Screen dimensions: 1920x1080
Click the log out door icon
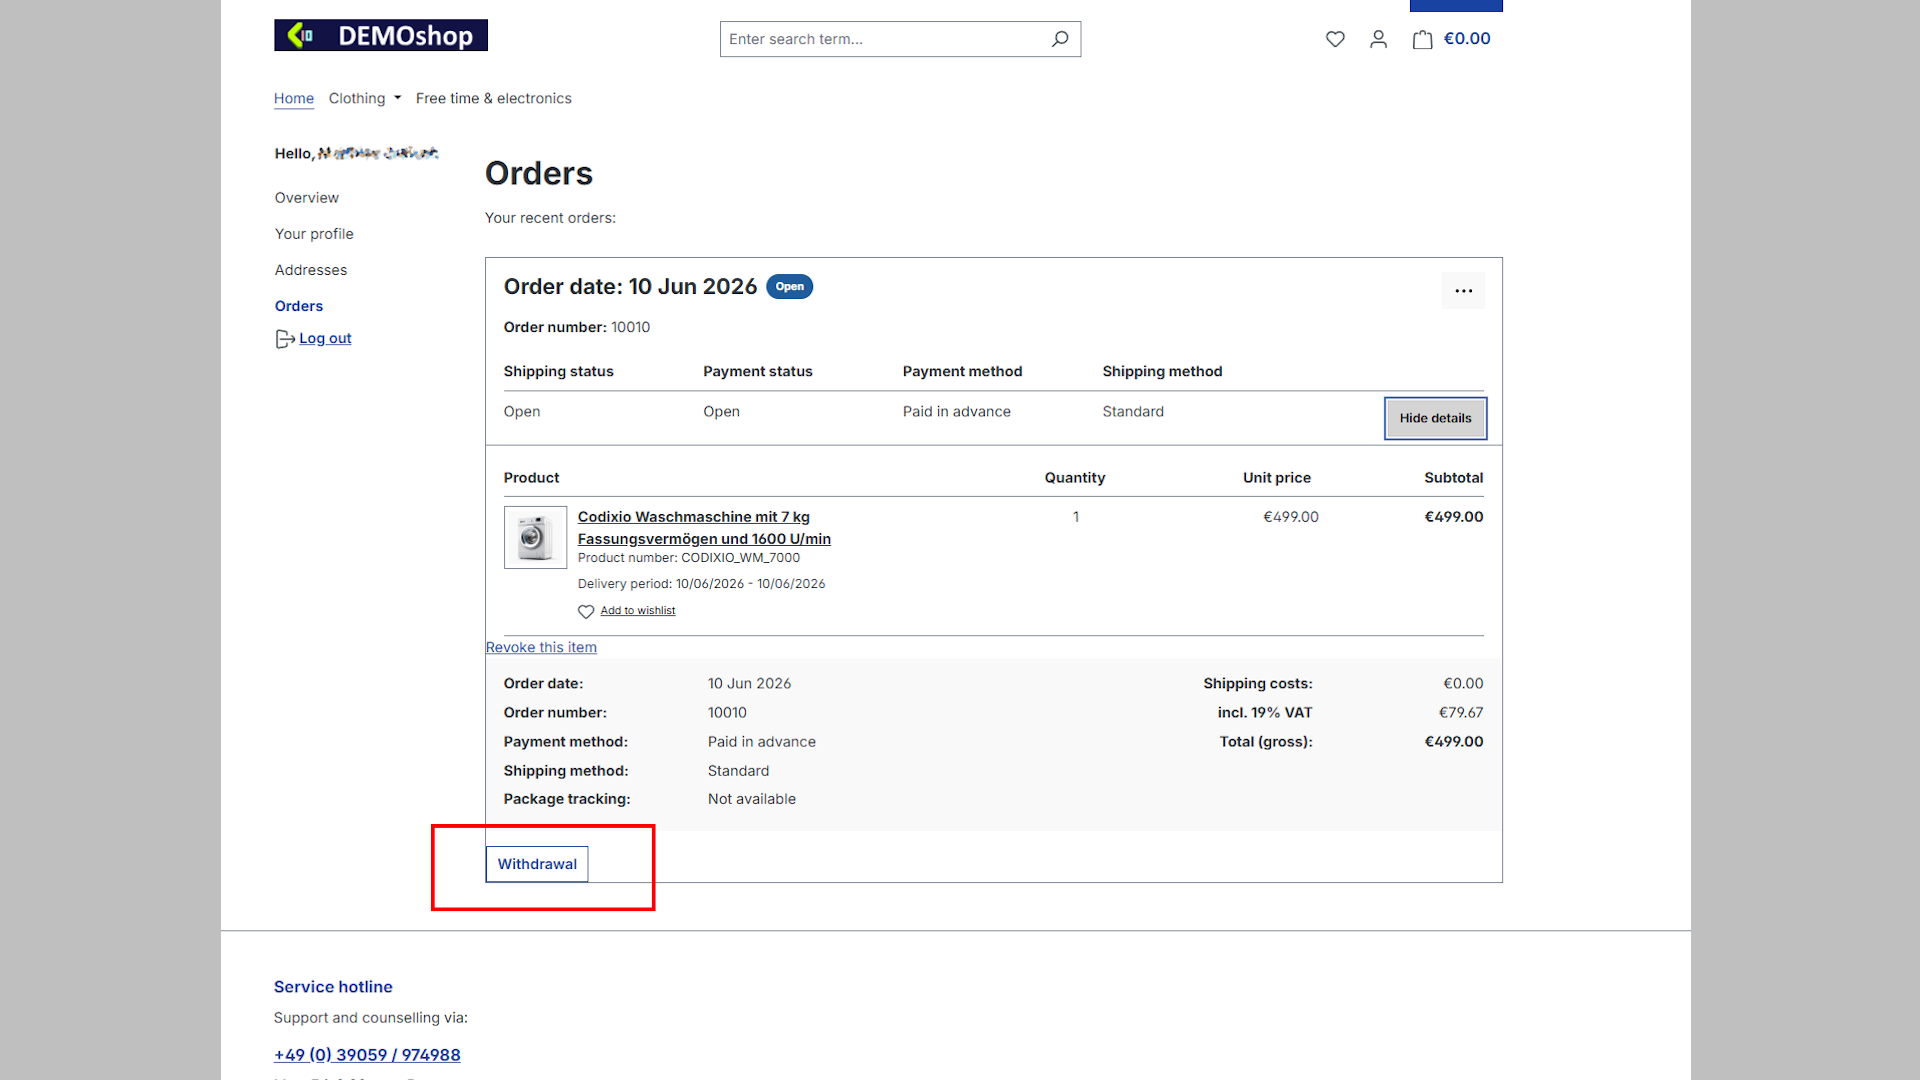(x=284, y=339)
